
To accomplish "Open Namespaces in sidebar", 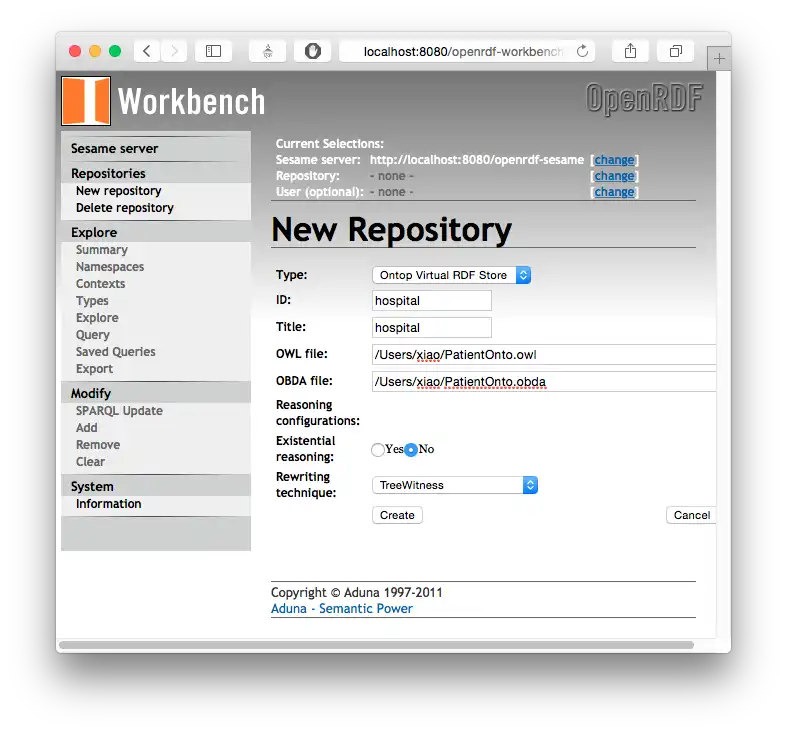I will tap(110, 267).
